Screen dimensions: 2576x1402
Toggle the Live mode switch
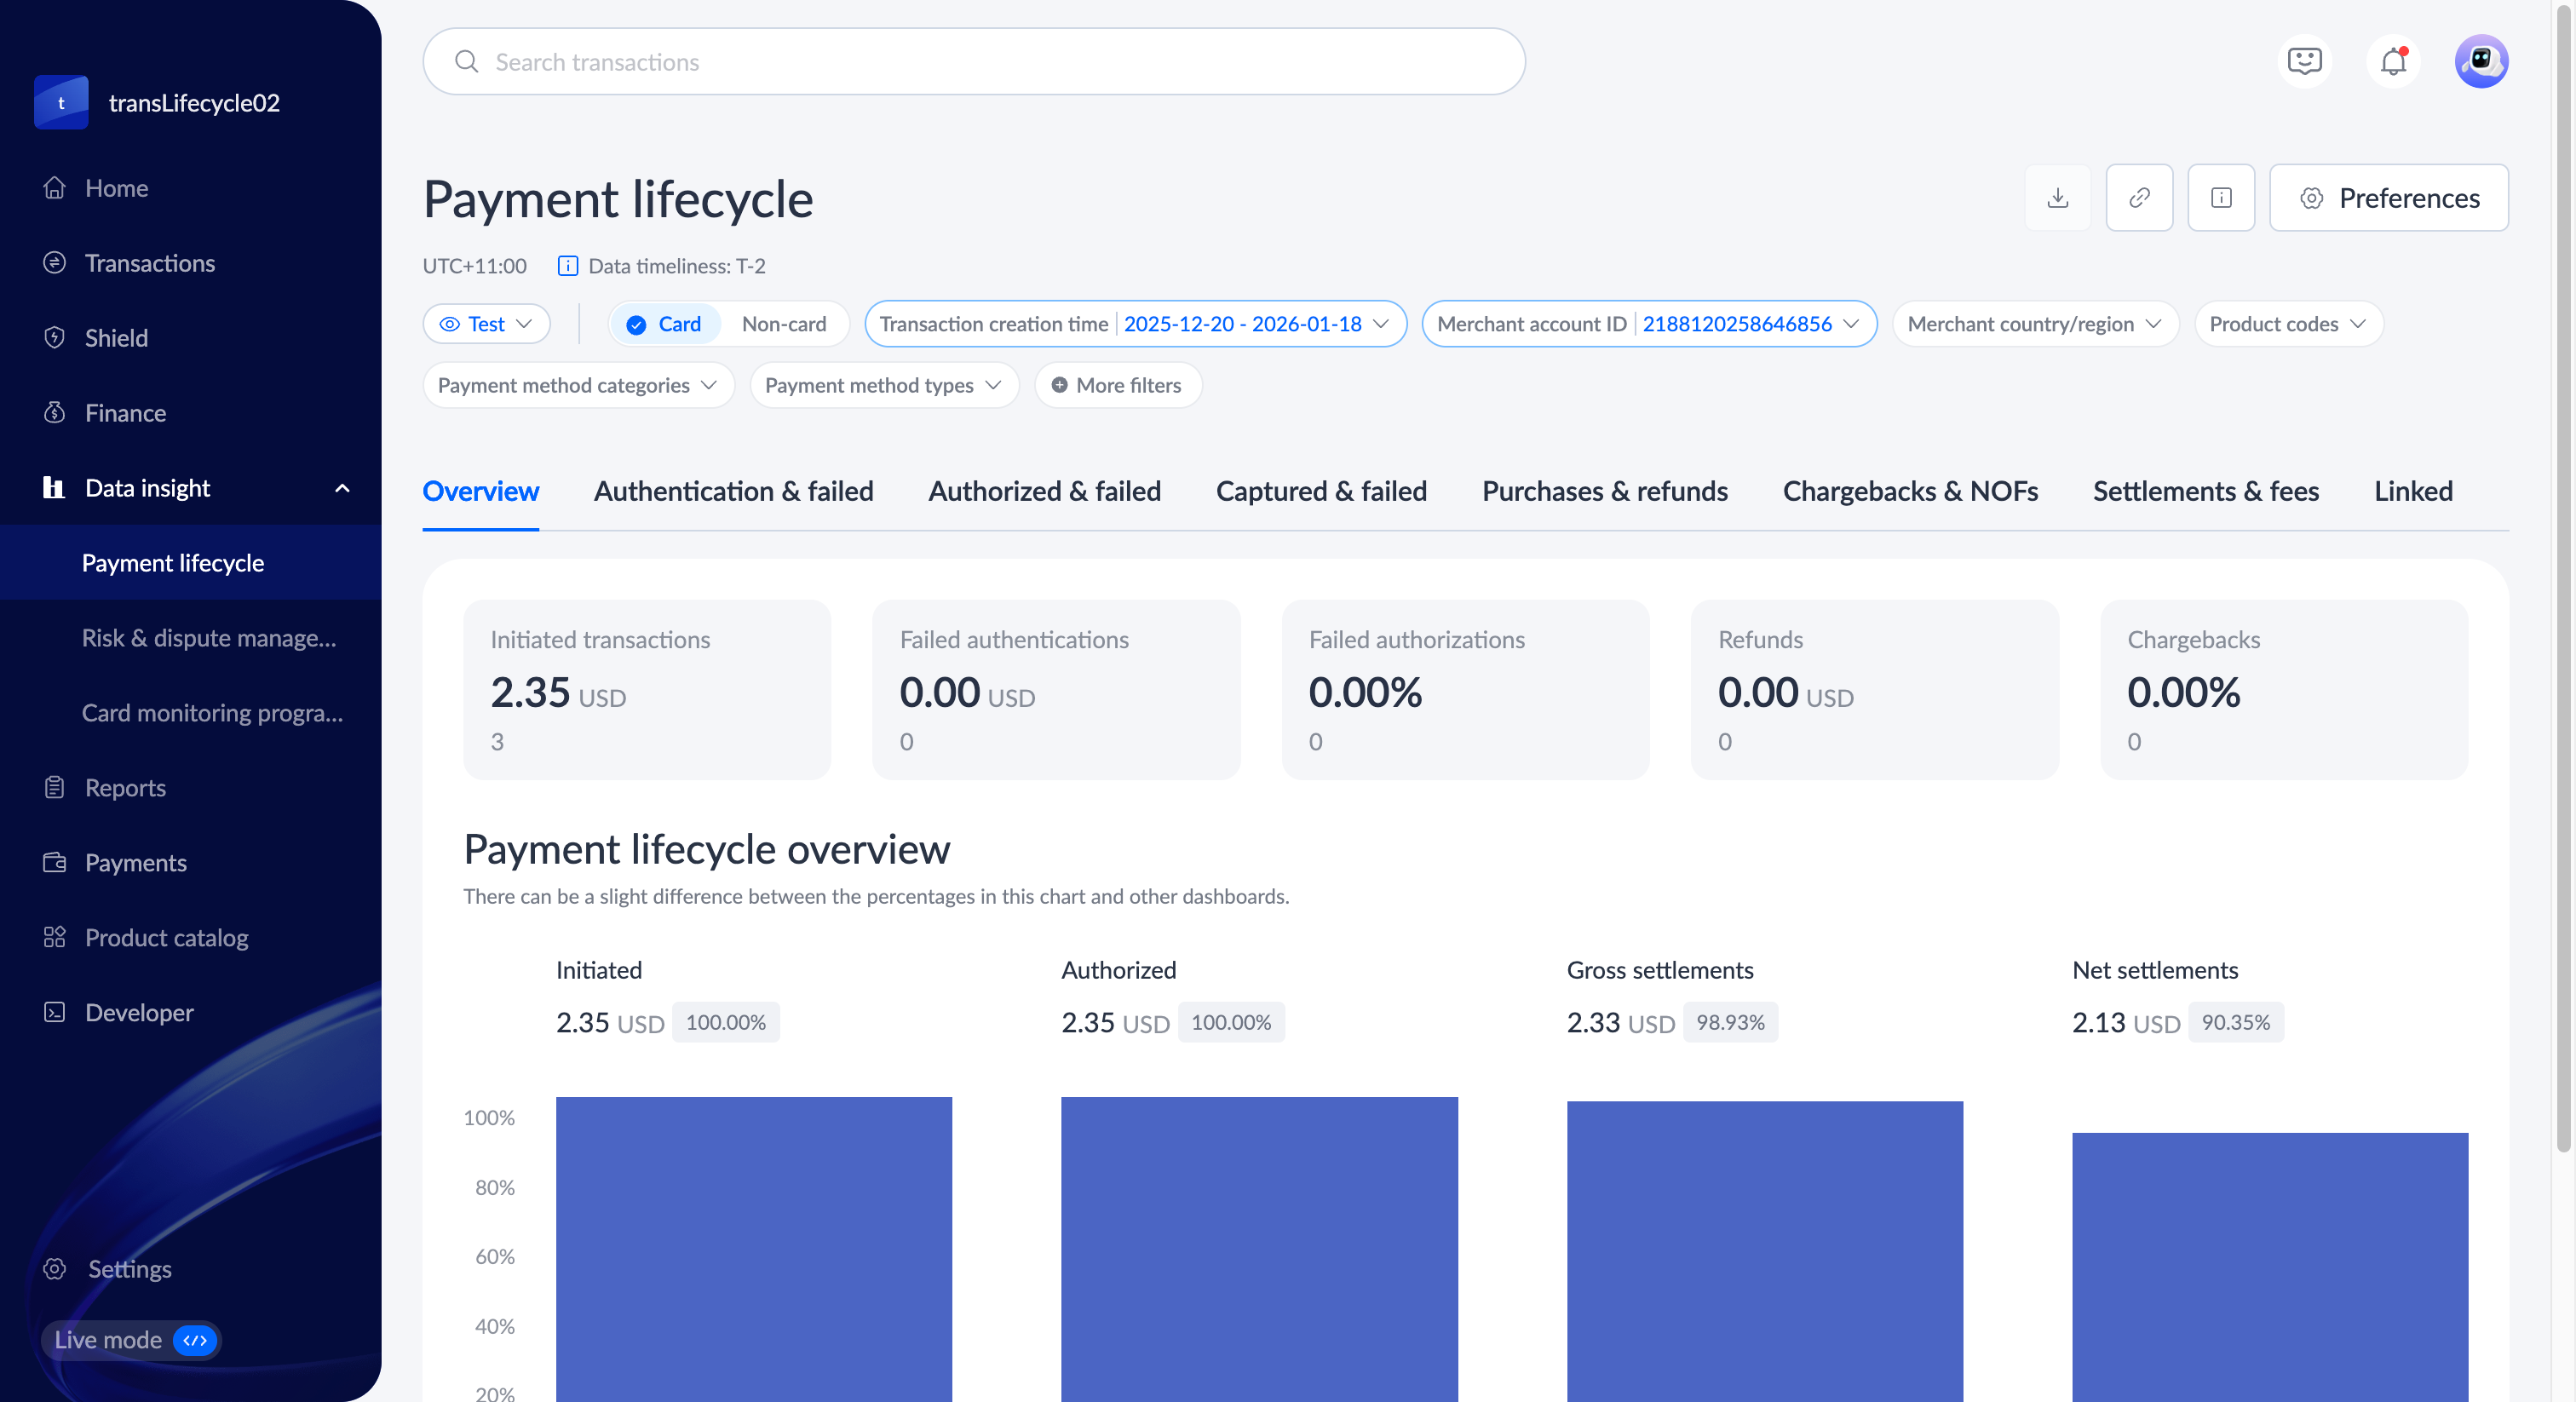tap(195, 1340)
